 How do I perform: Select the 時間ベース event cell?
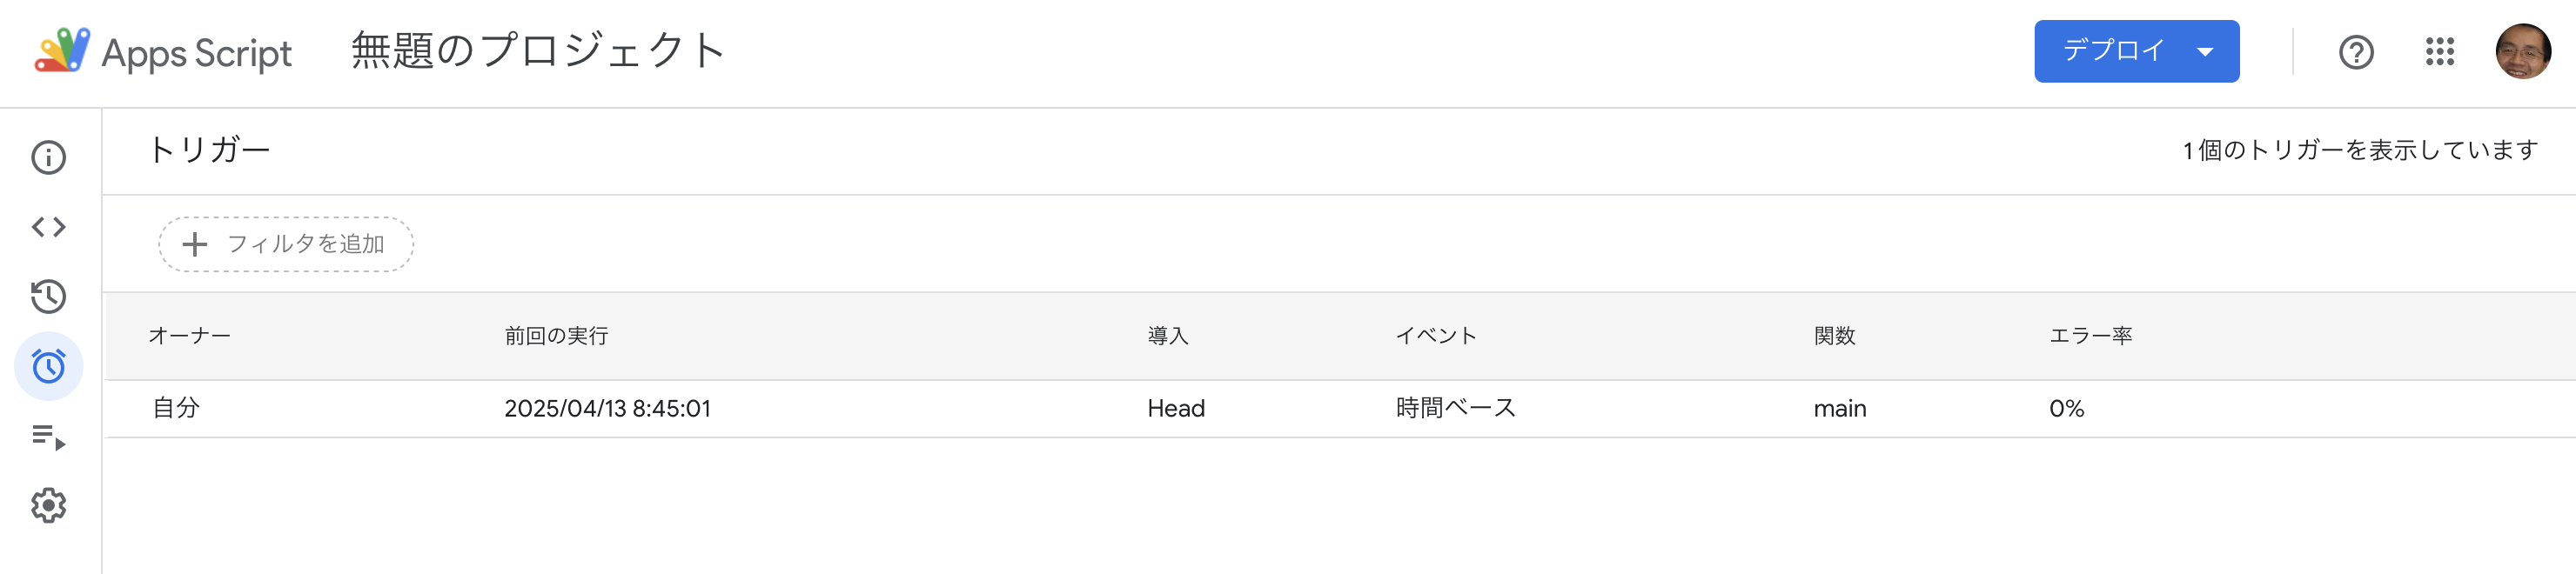click(1453, 408)
